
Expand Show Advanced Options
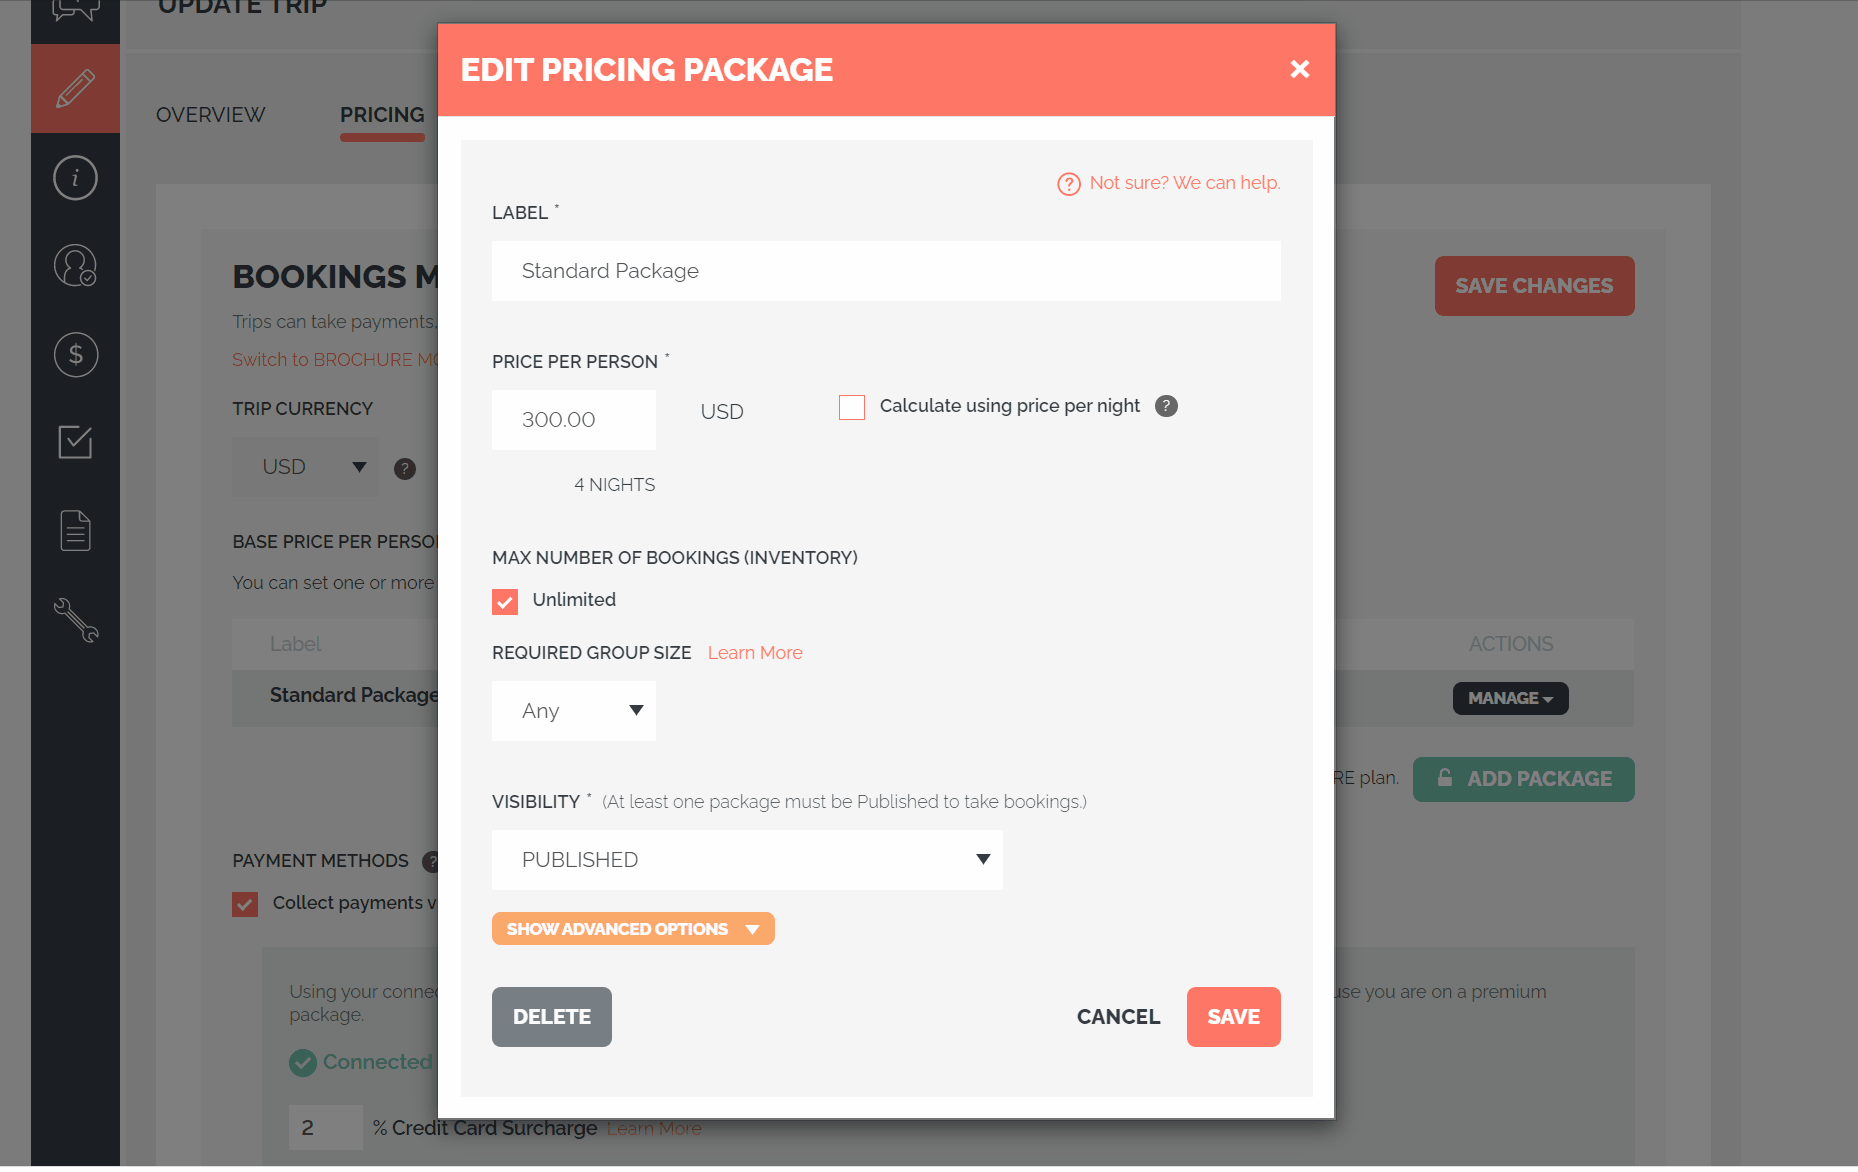click(633, 929)
